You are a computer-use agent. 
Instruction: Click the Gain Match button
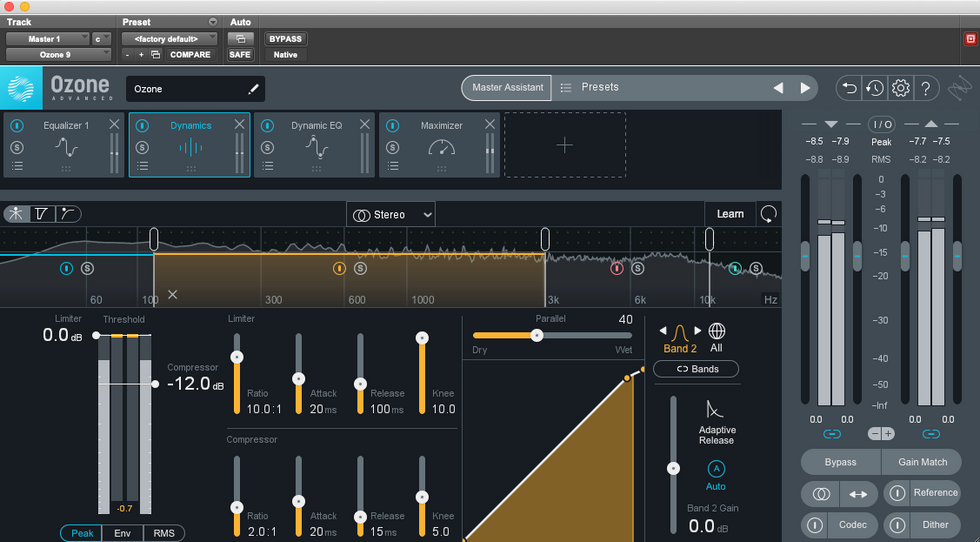tap(922, 462)
